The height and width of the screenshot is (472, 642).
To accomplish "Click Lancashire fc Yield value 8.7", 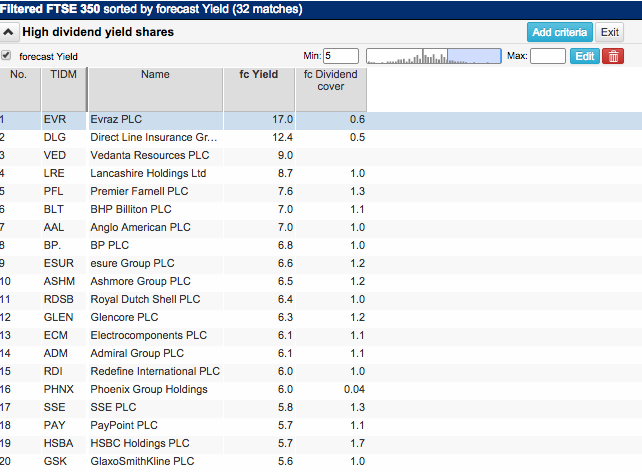I will click(x=285, y=174).
